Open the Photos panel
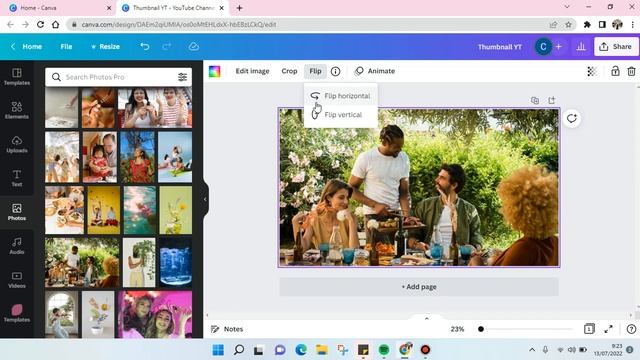Viewport: 640px width, 360px height. [17, 212]
